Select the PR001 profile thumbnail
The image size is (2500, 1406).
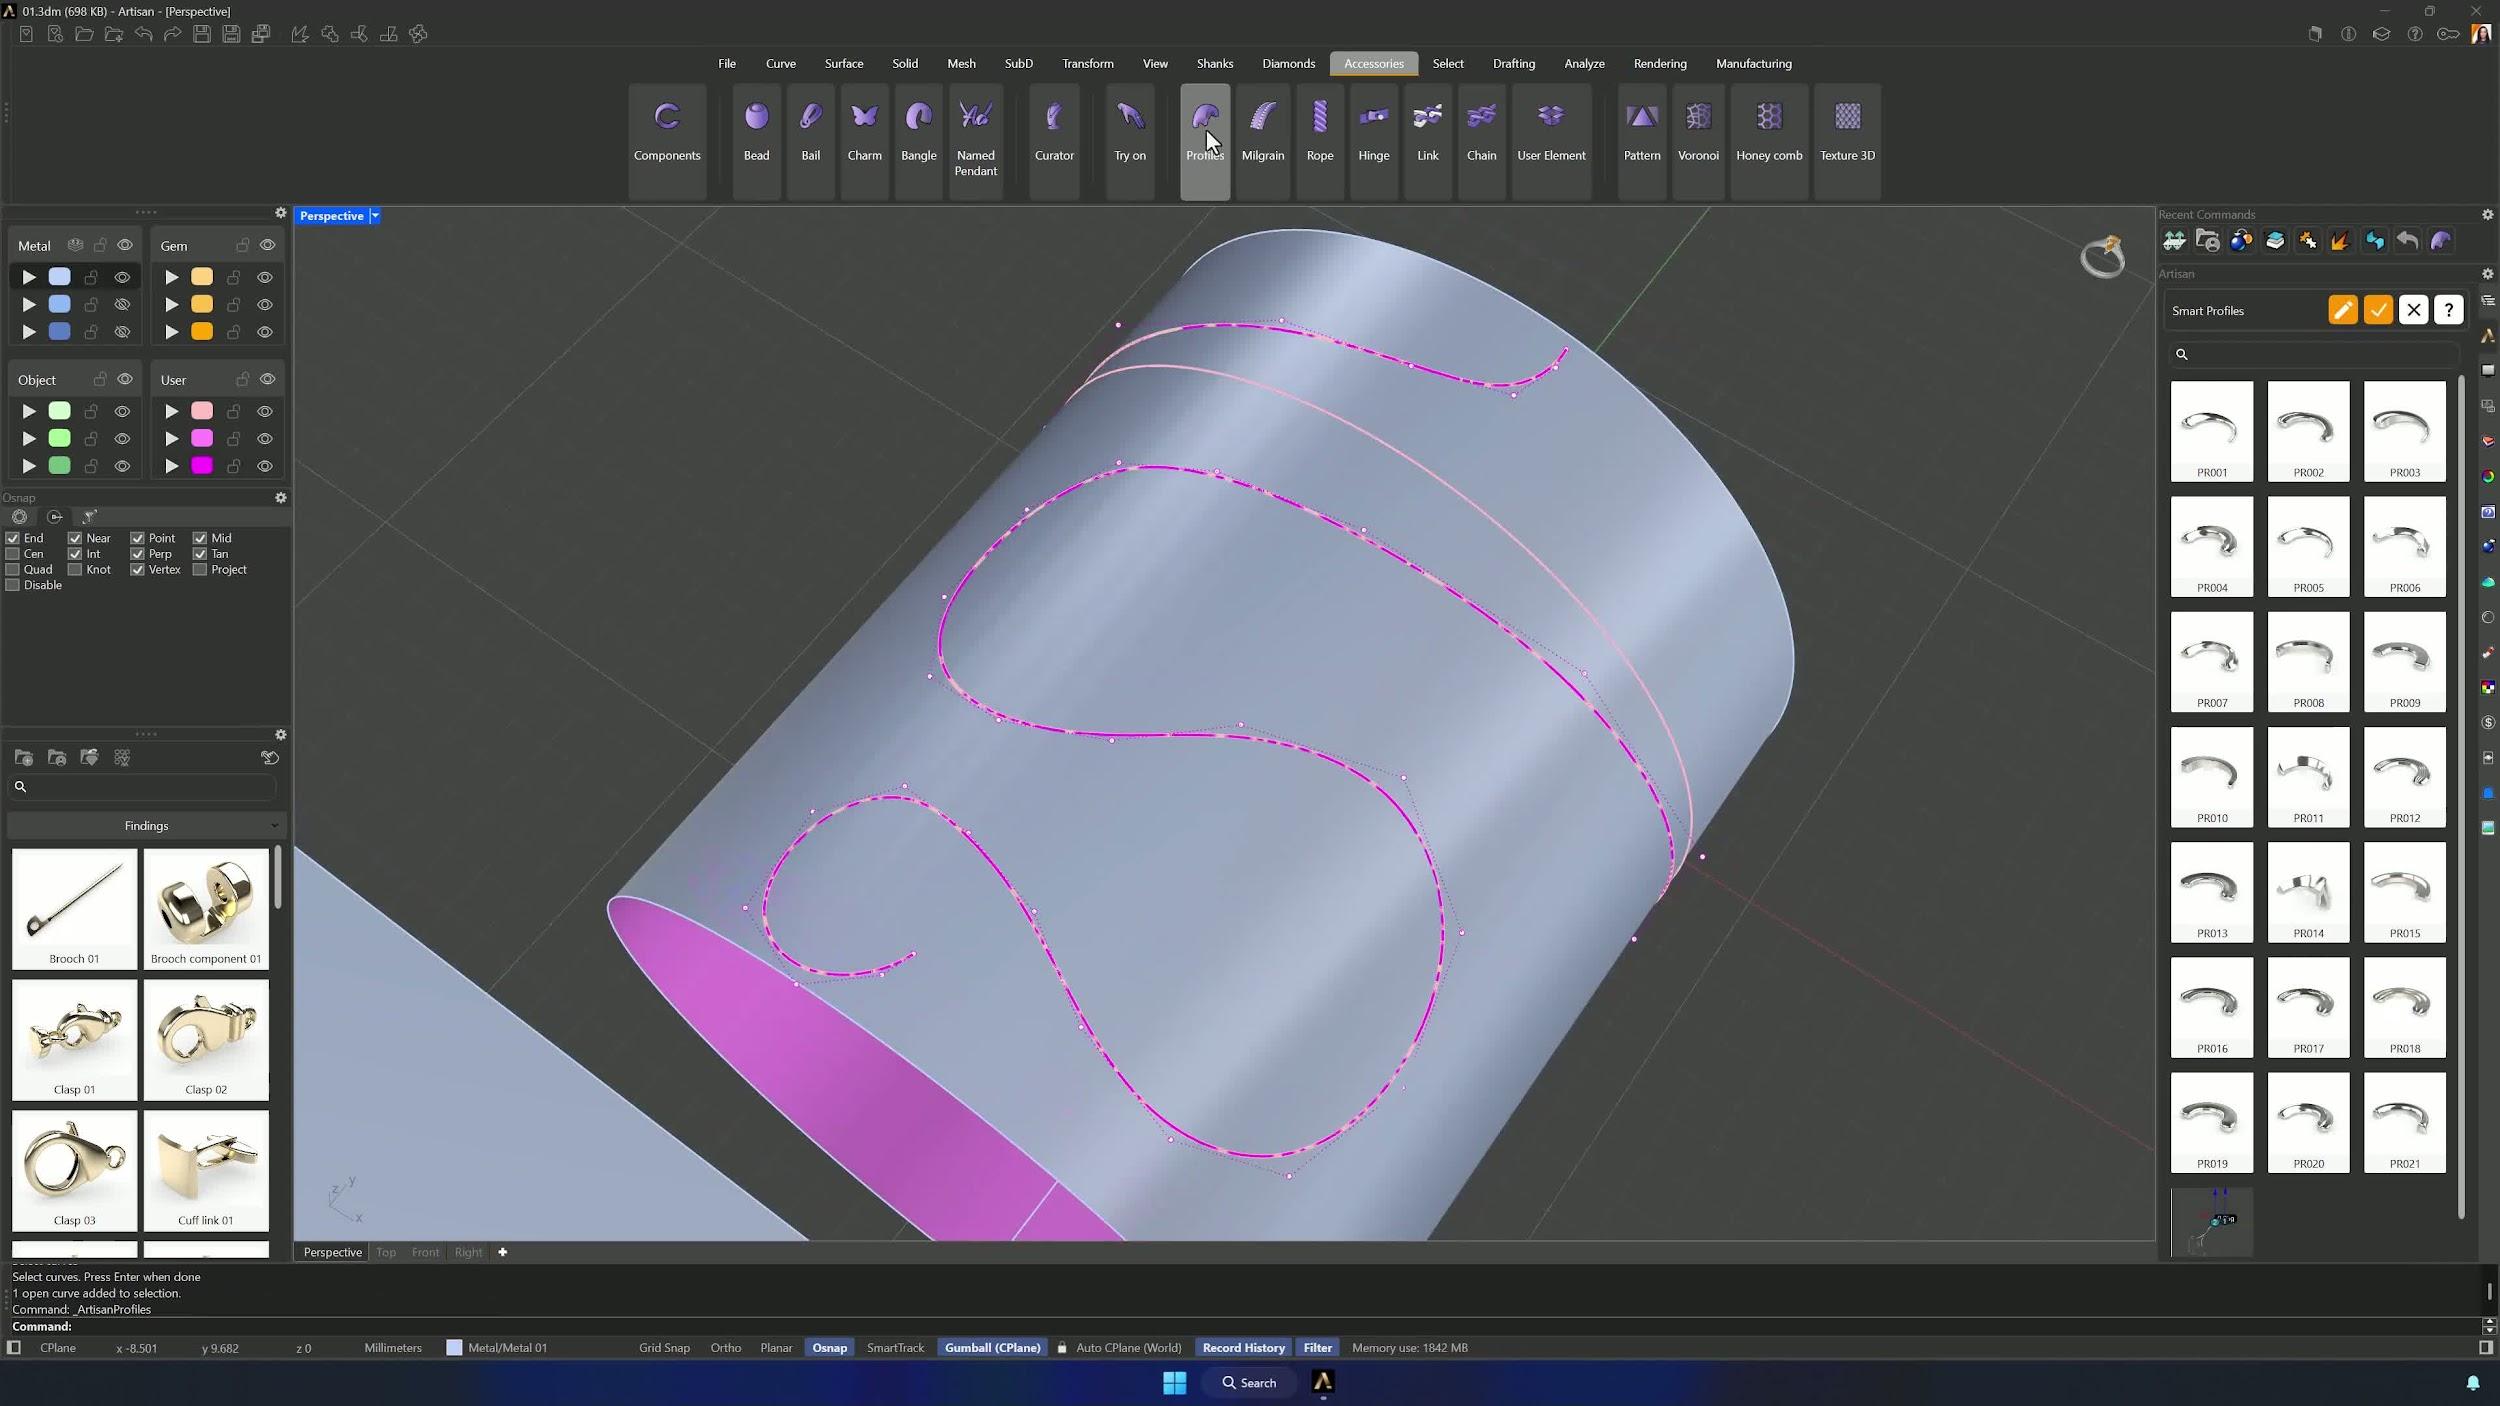tap(2211, 431)
